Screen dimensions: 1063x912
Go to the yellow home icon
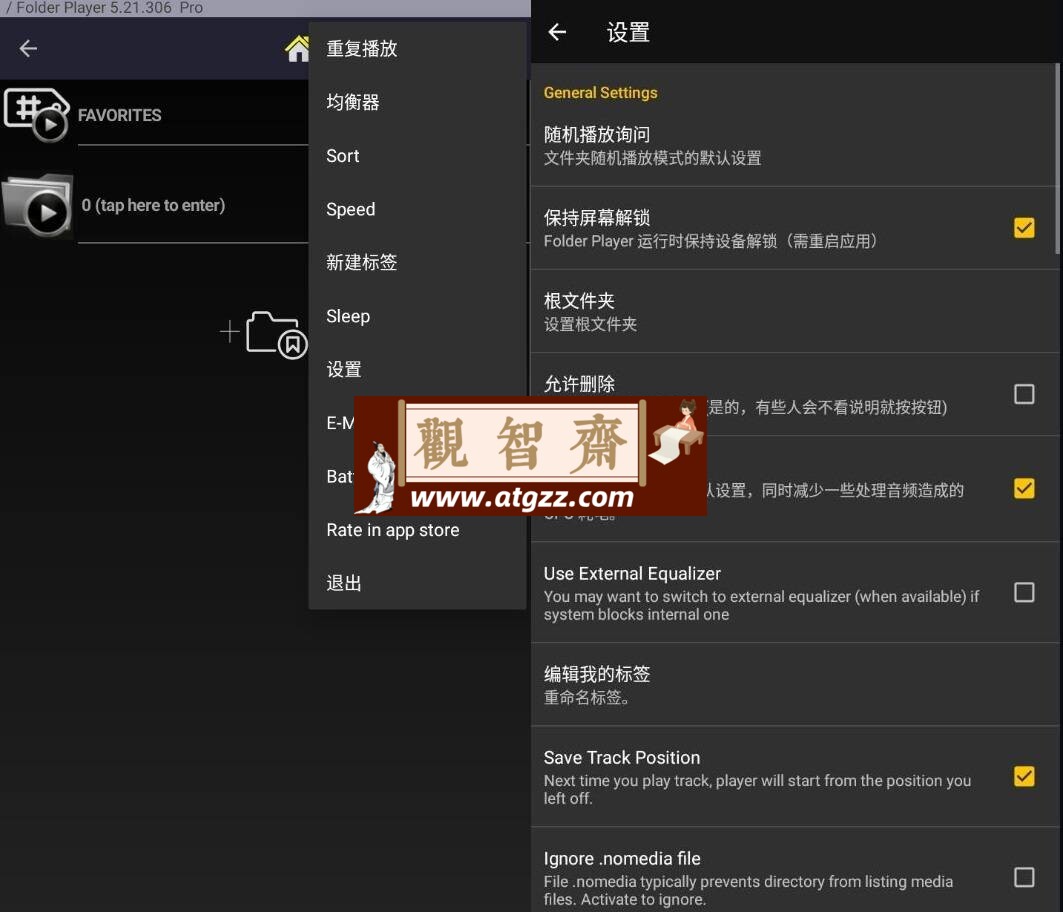tap(297, 48)
